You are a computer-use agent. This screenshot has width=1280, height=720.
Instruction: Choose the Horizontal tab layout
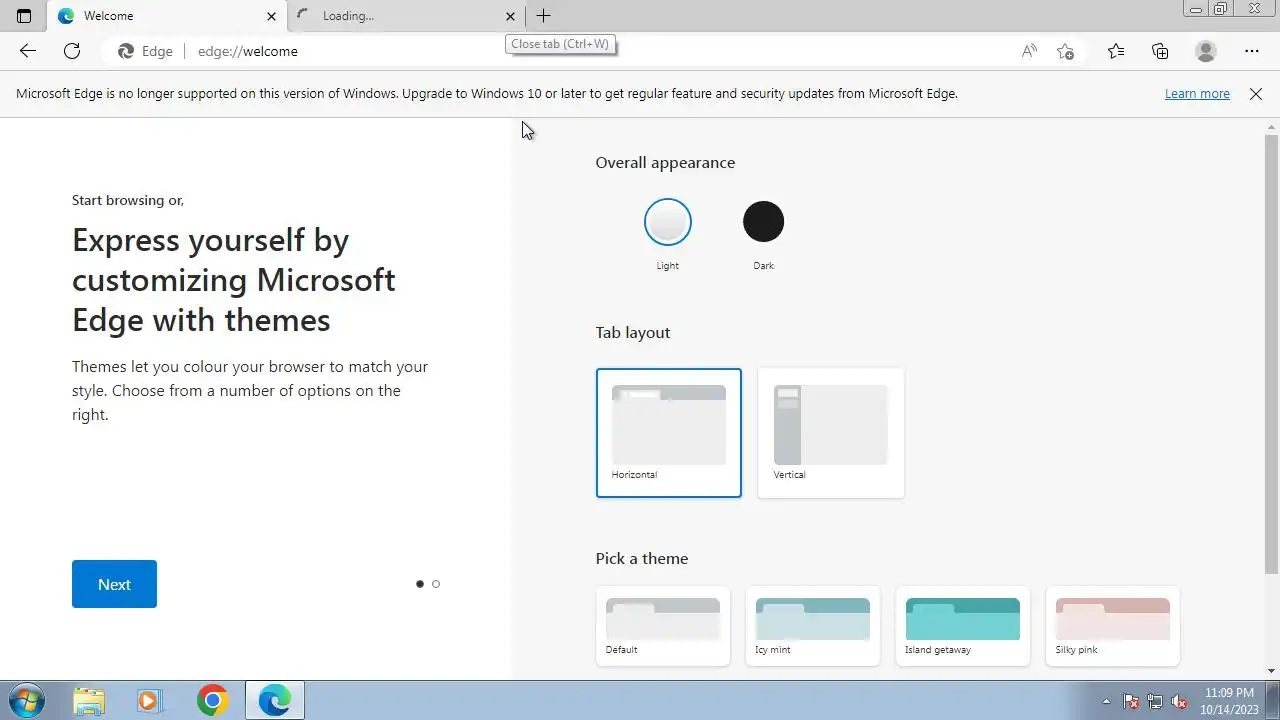[x=669, y=433]
